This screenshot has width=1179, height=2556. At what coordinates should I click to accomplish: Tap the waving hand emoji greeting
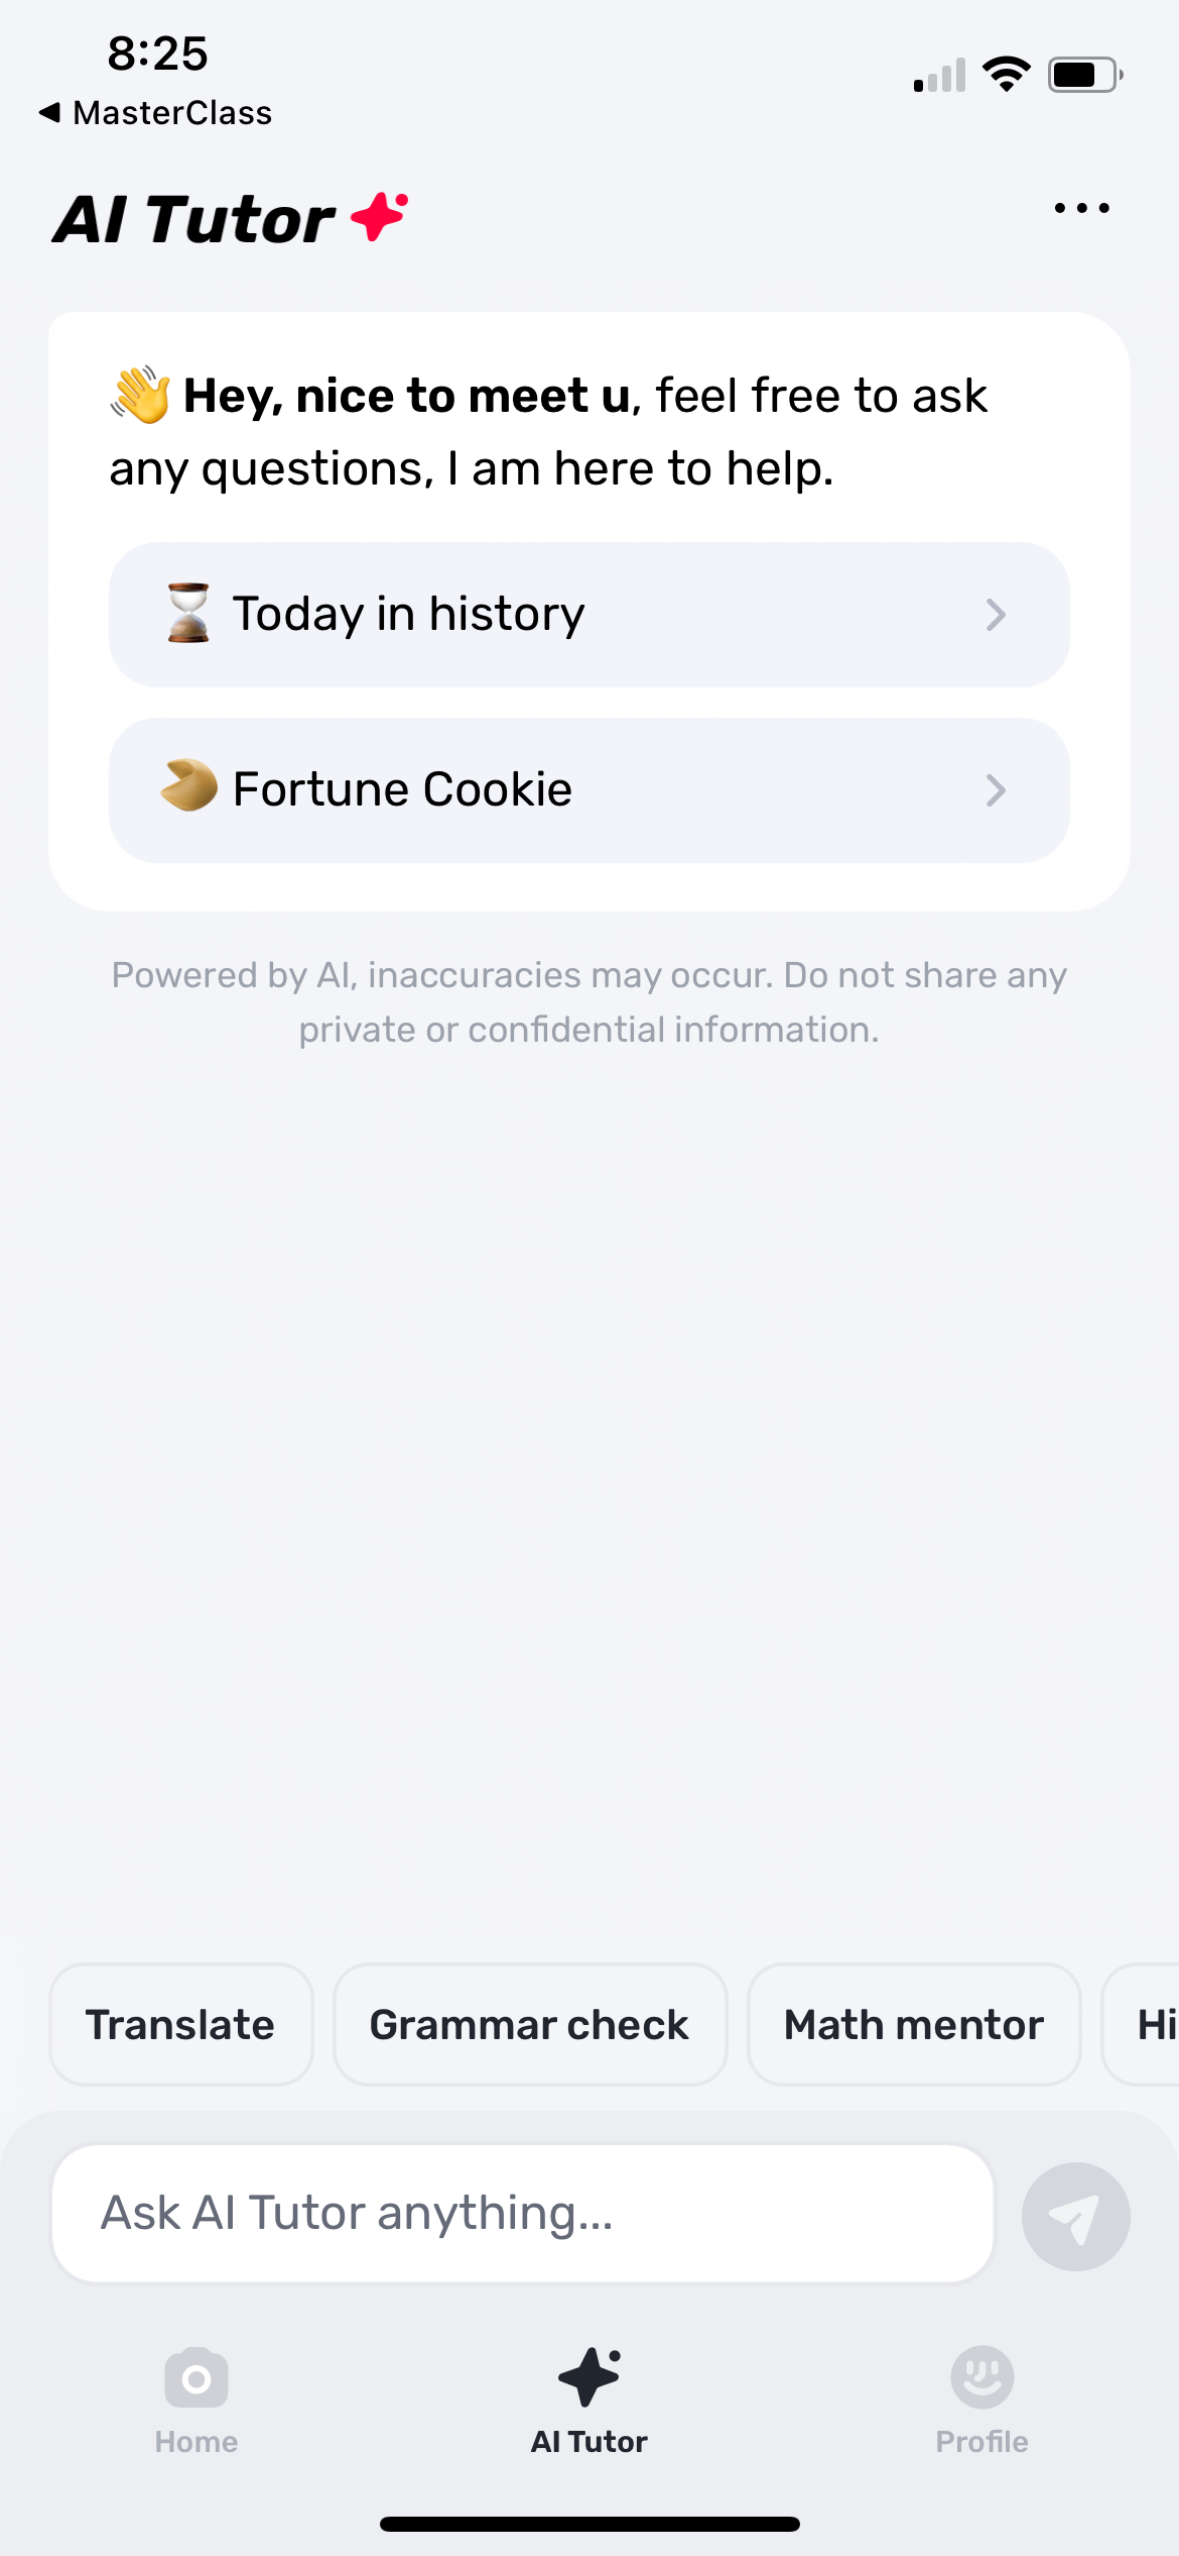(x=140, y=395)
